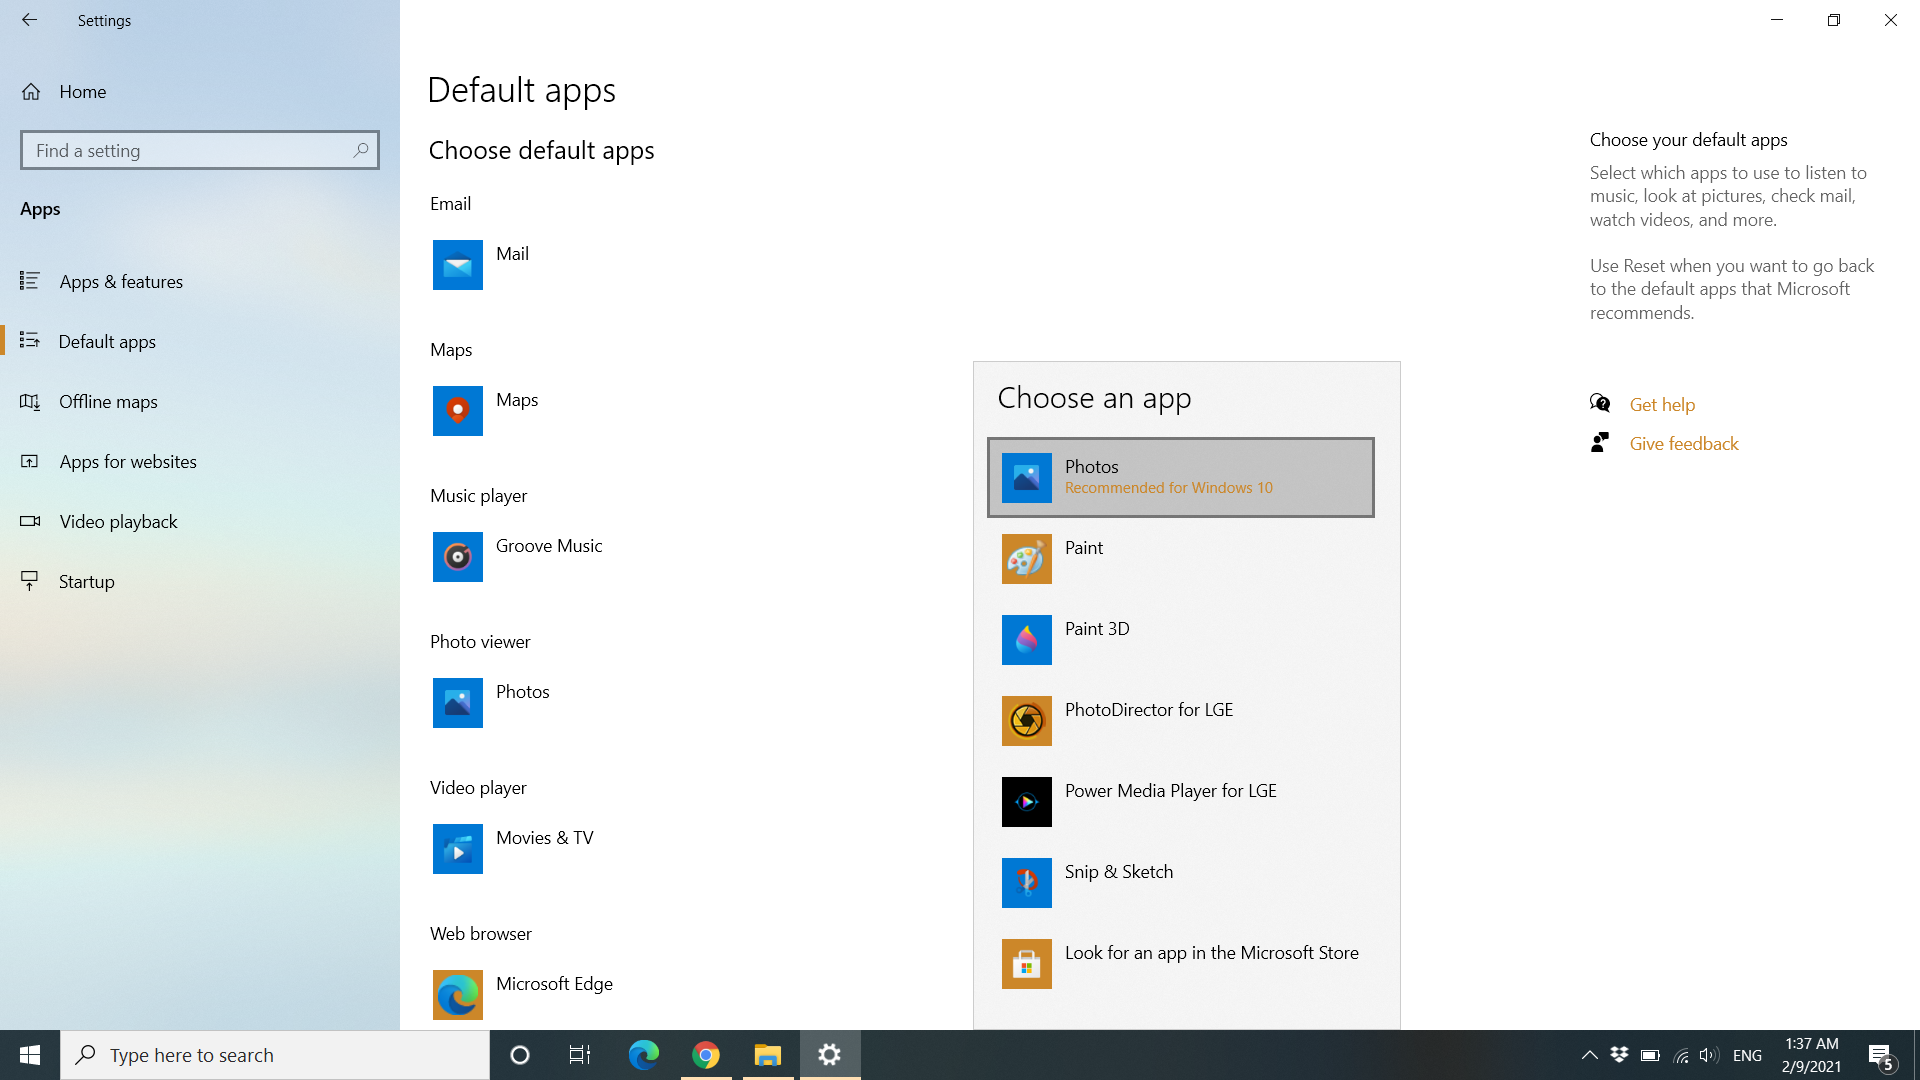Open Microsoft Edge browser icon
The image size is (1920, 1080).
coord(644,1055)
